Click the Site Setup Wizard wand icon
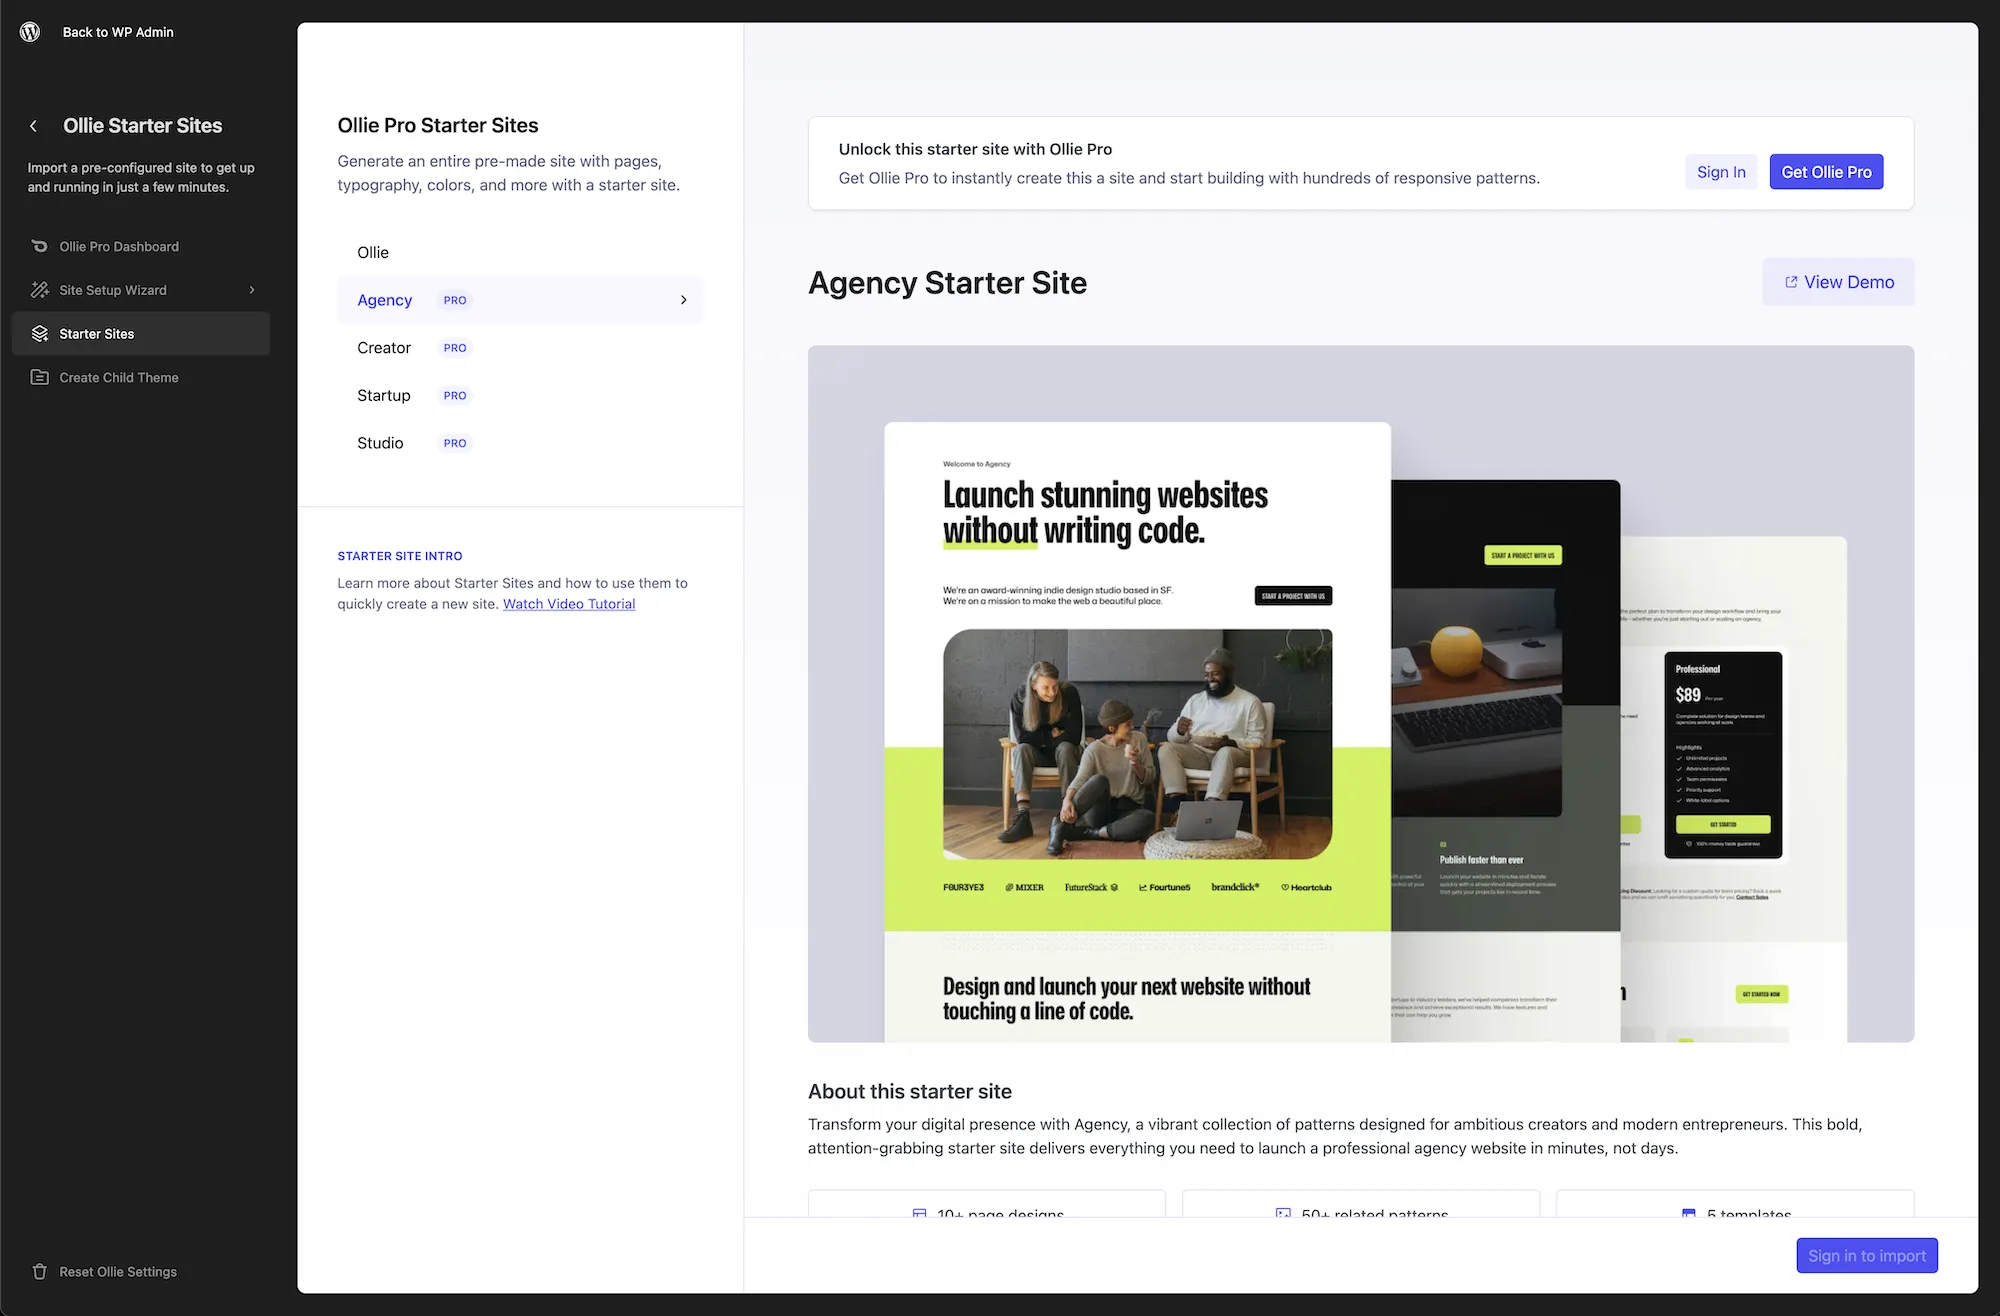The height and width of the screenshot is (1316, 2000). pyautogui.click(x=40, y=290)
